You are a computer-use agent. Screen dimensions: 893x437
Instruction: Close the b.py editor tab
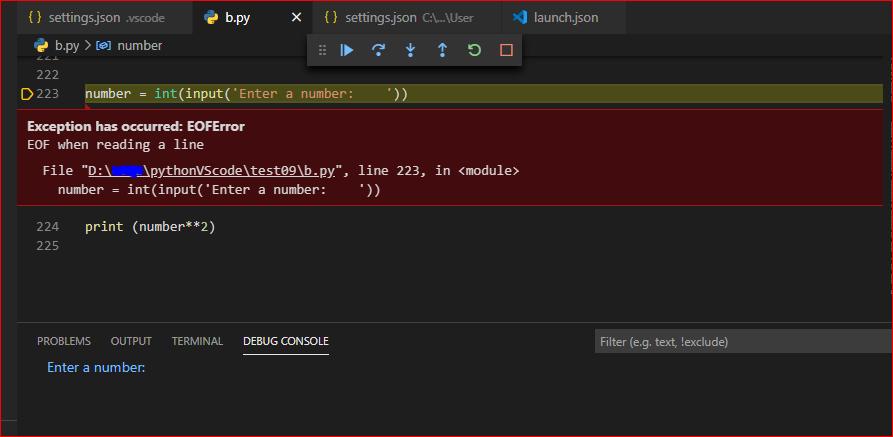pos(296,18)
